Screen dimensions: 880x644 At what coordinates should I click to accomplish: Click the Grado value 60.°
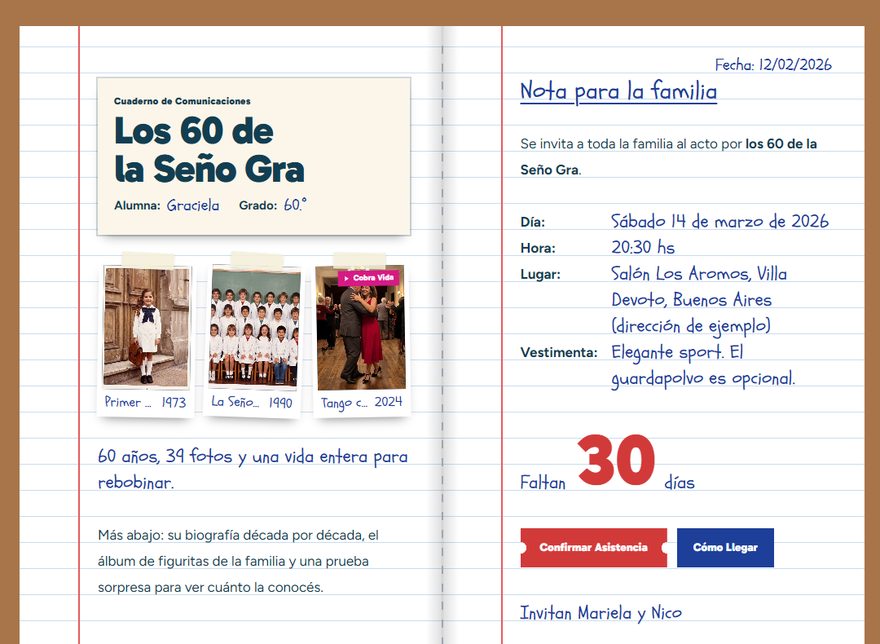(x=295, y=204)
